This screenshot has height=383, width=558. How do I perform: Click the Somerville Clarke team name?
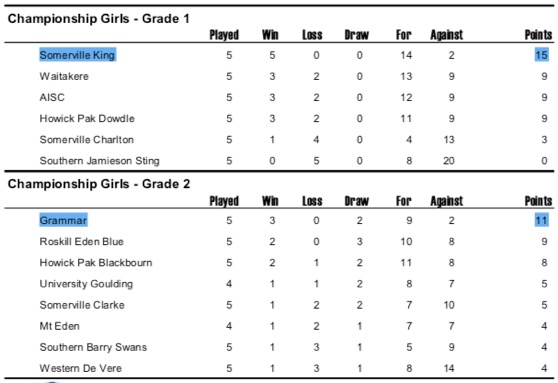82,305
